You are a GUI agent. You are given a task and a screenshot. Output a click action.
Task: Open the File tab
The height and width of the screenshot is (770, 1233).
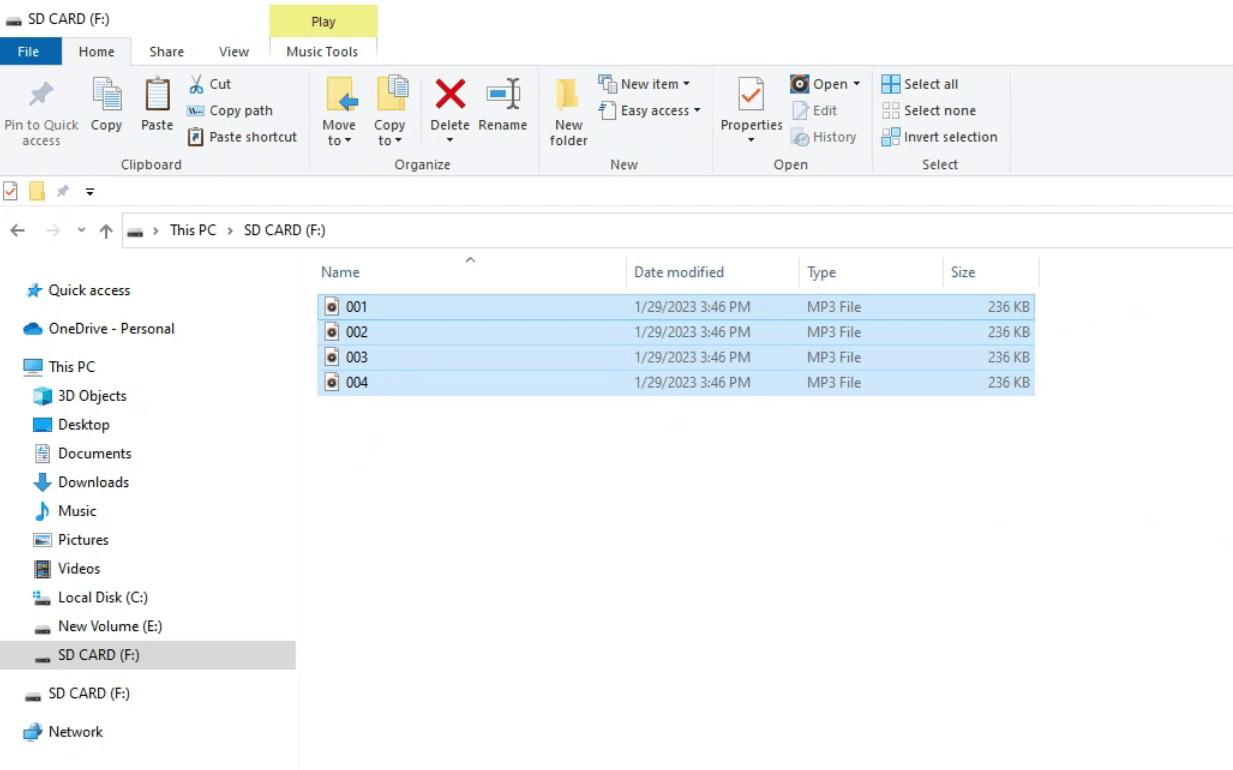(x=29, y=52)
